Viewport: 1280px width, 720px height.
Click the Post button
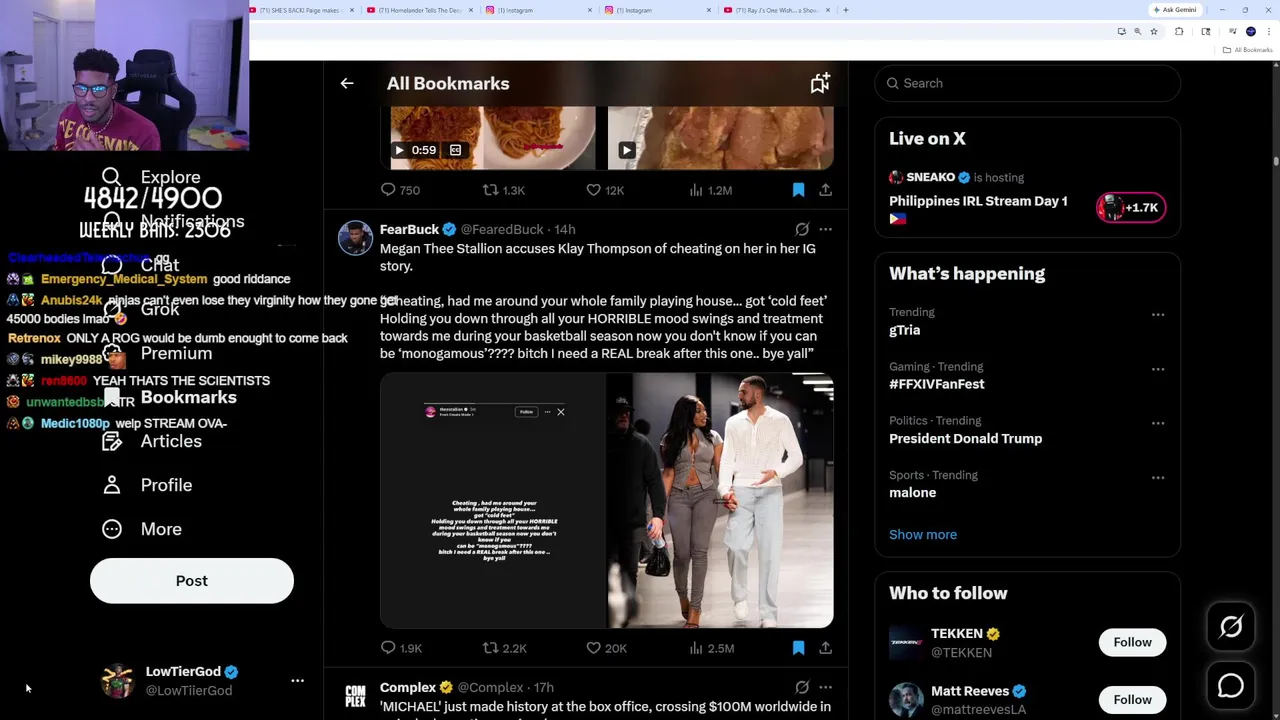point(192,581)
